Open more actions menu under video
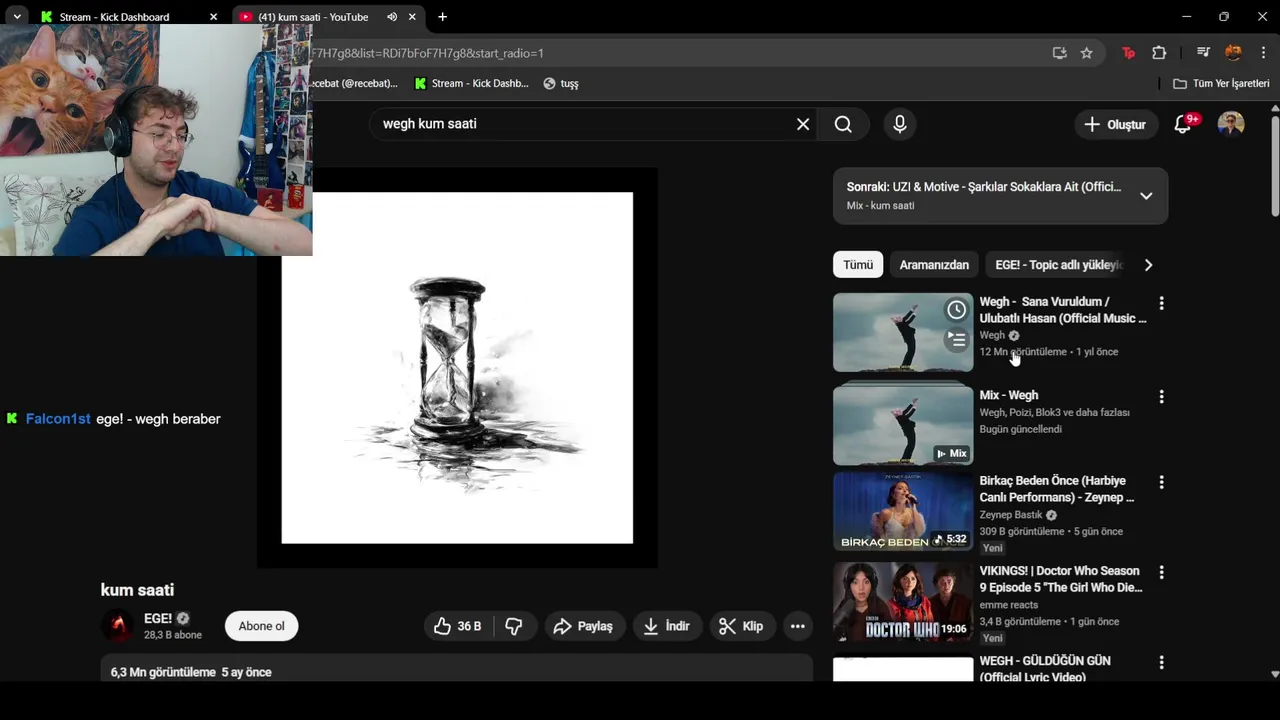The width and height of the screenshot is (1280, 720). 797,626
